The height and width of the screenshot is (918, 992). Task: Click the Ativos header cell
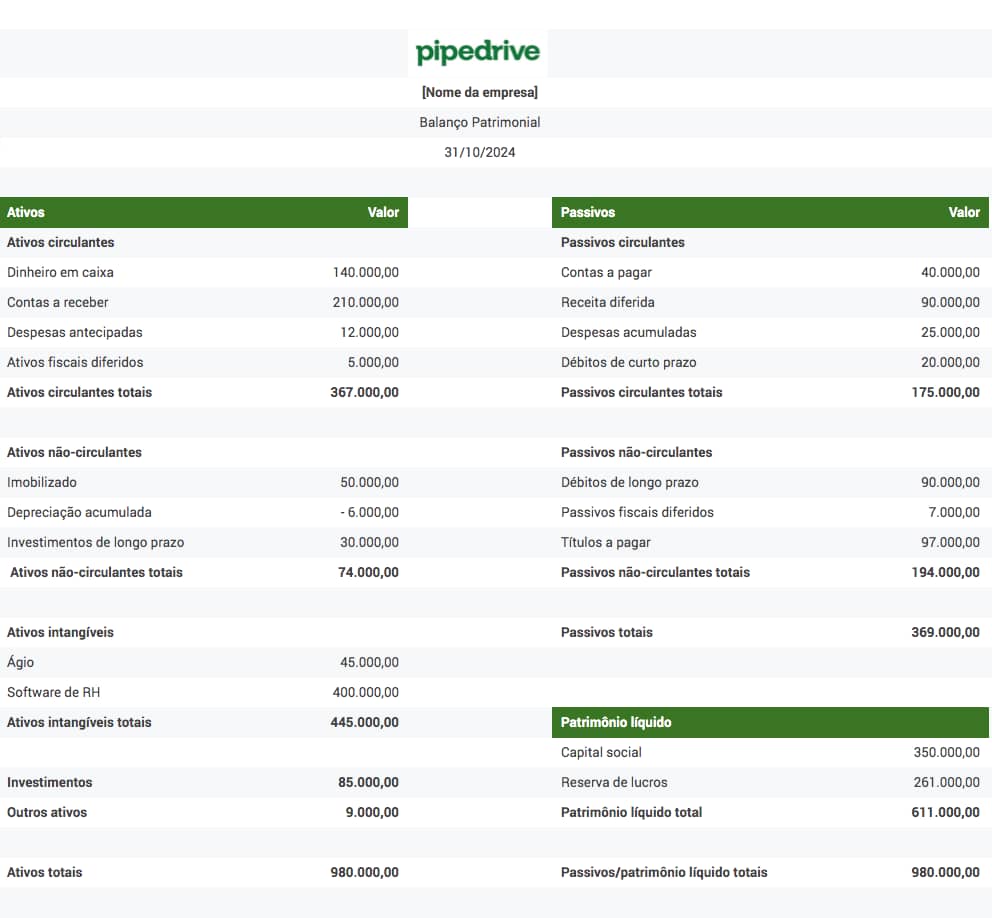tap(204, 213)
